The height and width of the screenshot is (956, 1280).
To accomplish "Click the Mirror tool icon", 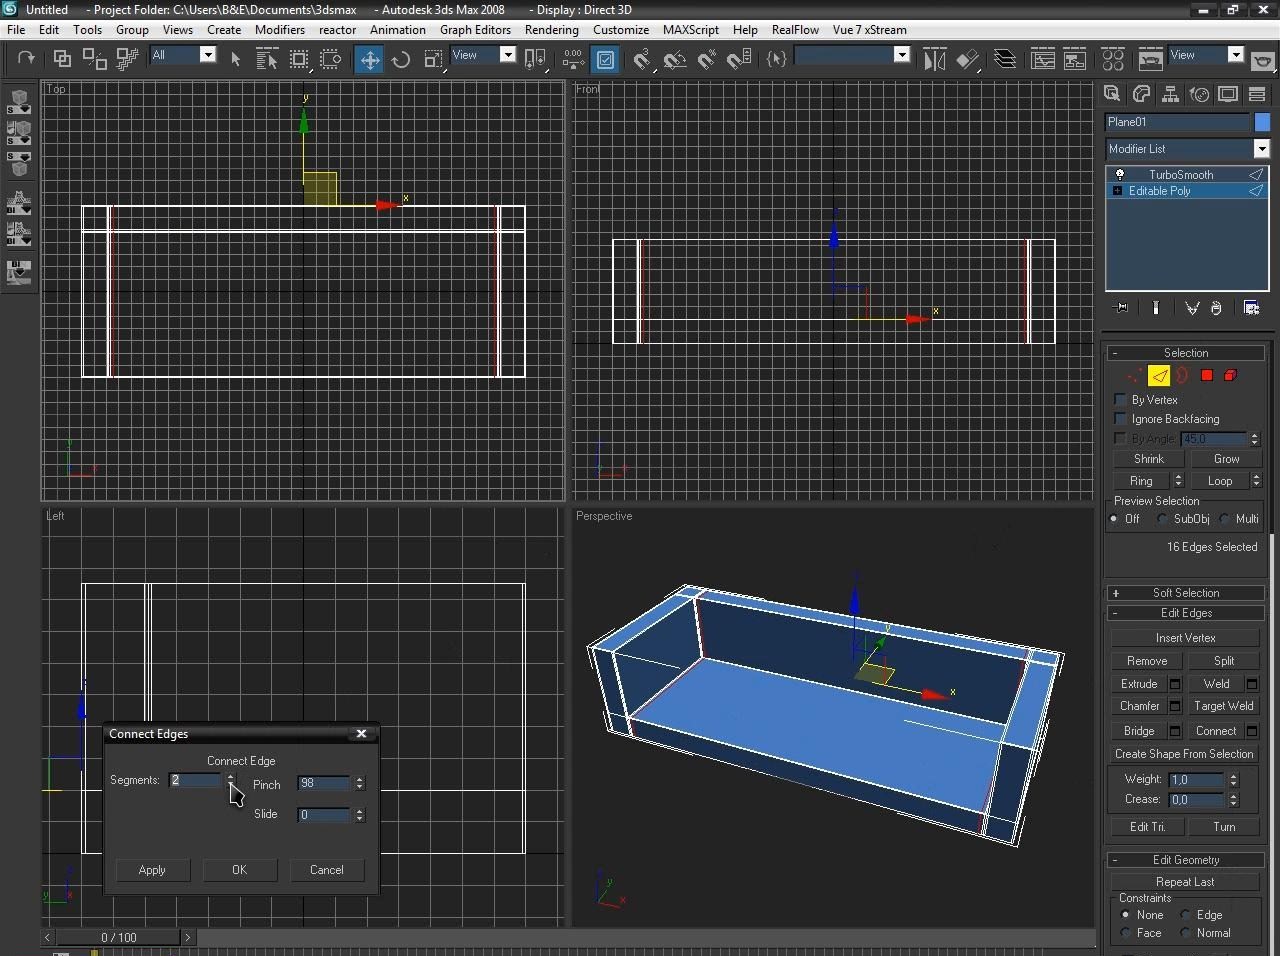I will coord(934,59).
